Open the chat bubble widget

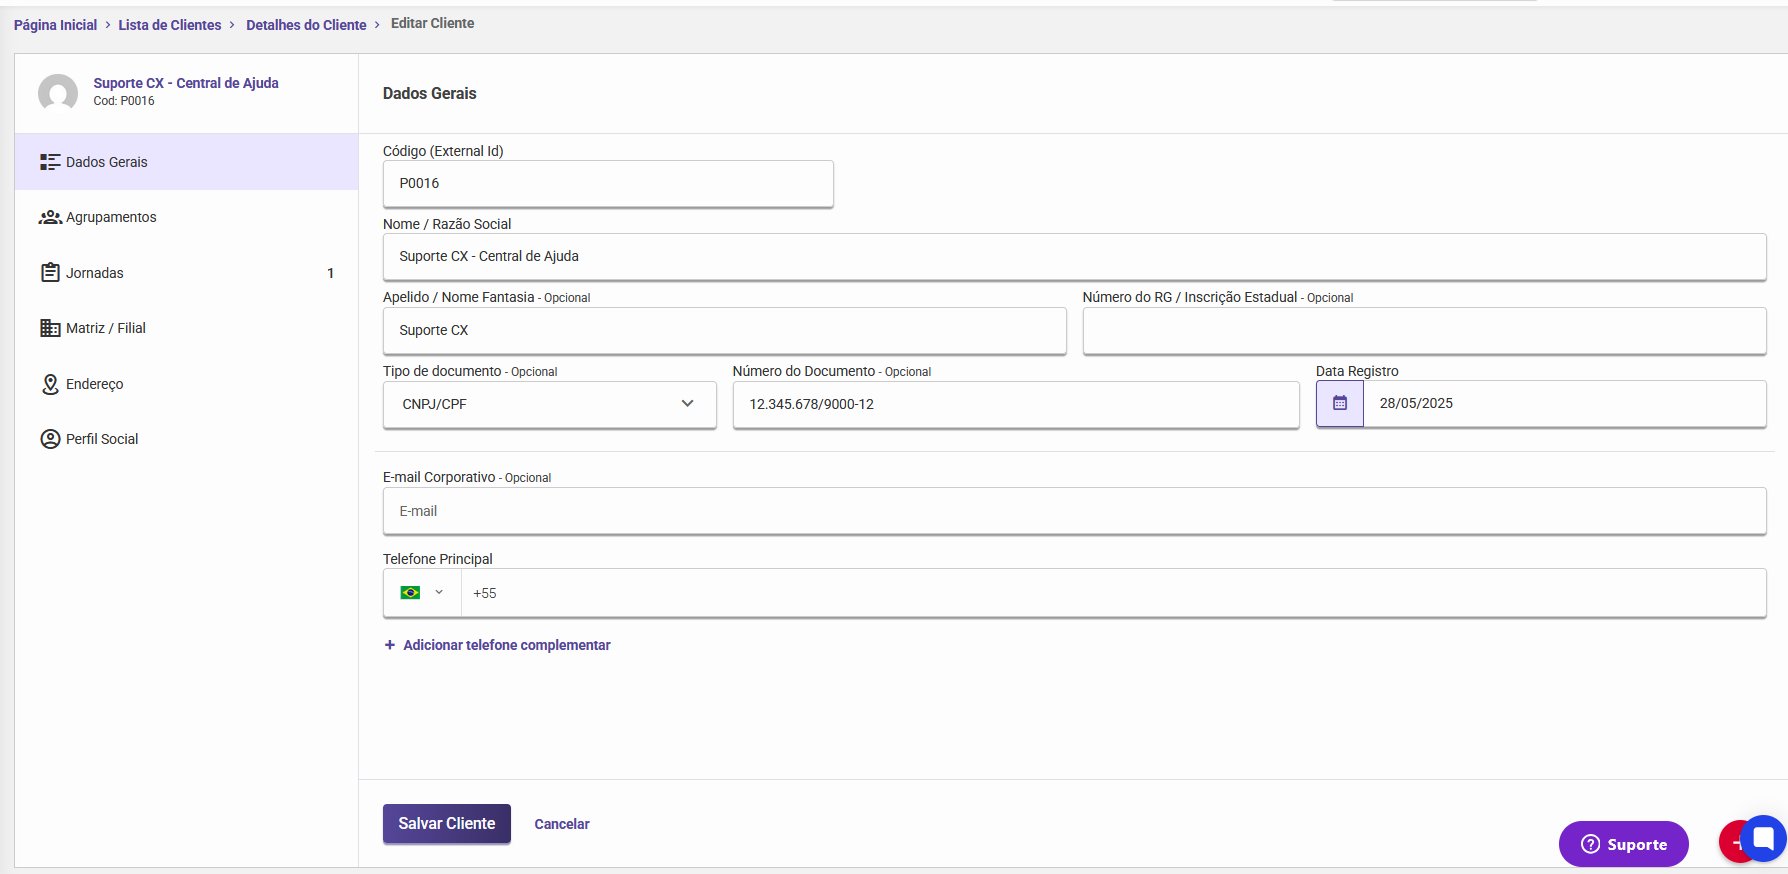[1764, 838]
